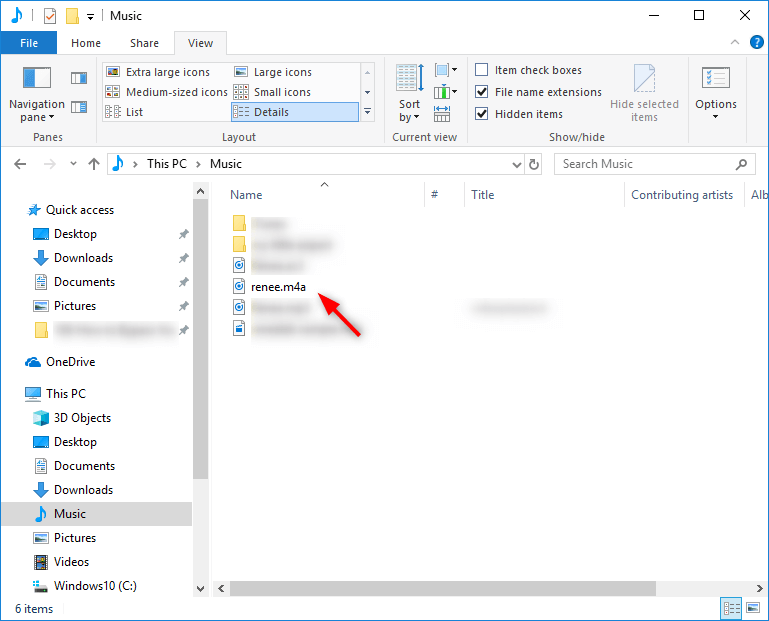Click Quick access in navigation pane
The width and height of the screenshot is (769, 621).
coord(79,210)
